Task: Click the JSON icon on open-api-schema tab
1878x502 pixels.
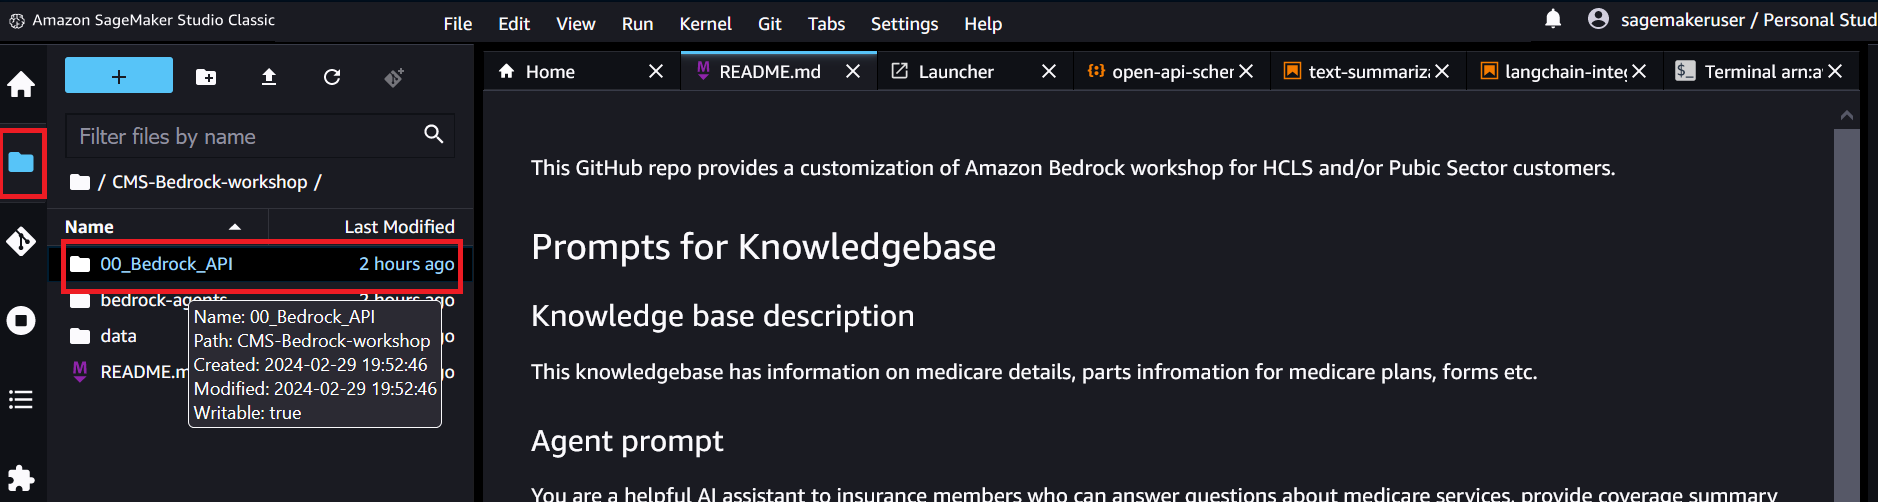Action: (1096, 70)
